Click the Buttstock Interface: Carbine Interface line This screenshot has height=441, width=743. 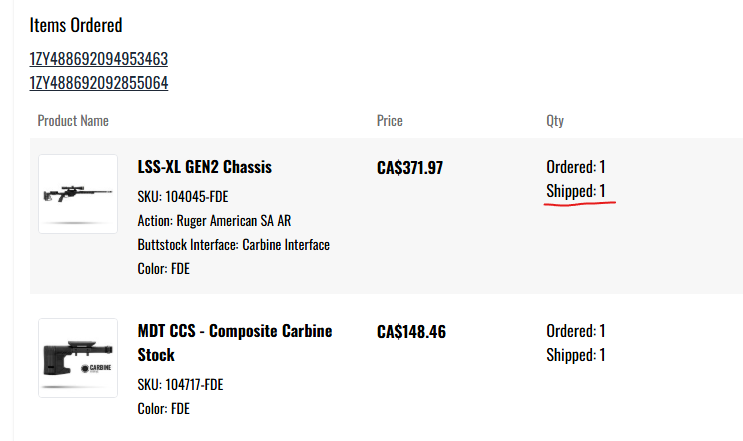(x=233, y=244)
